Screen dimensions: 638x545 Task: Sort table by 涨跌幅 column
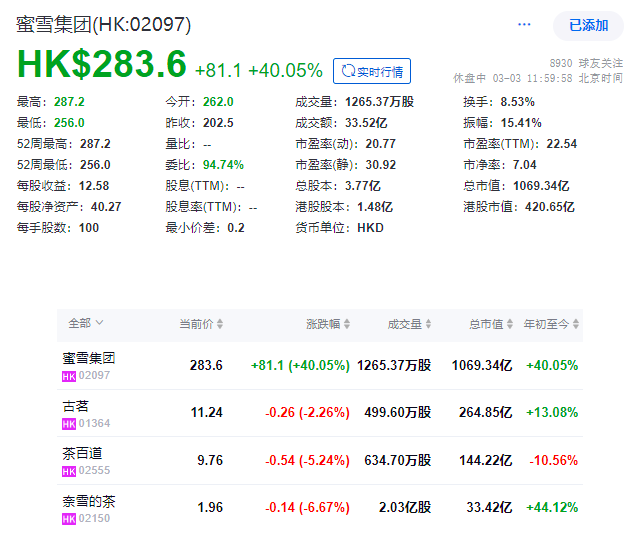328,324
